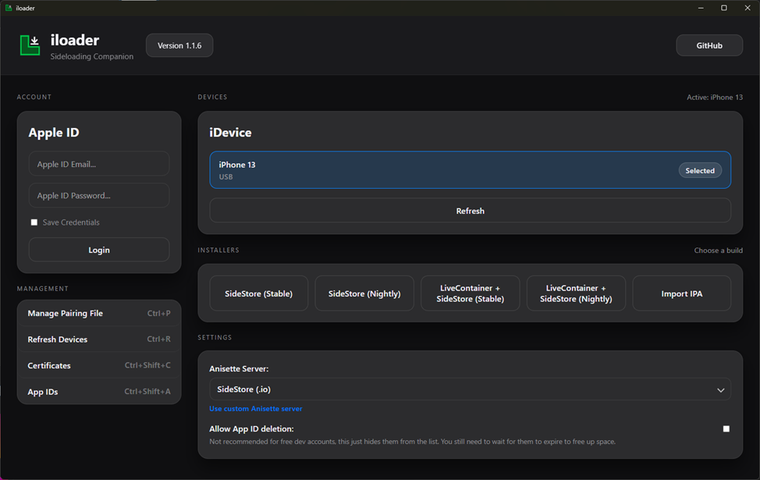The height and width of the screenshot is (480, 760).
Task: Click the Choose a build text
Action: [718, 250]
